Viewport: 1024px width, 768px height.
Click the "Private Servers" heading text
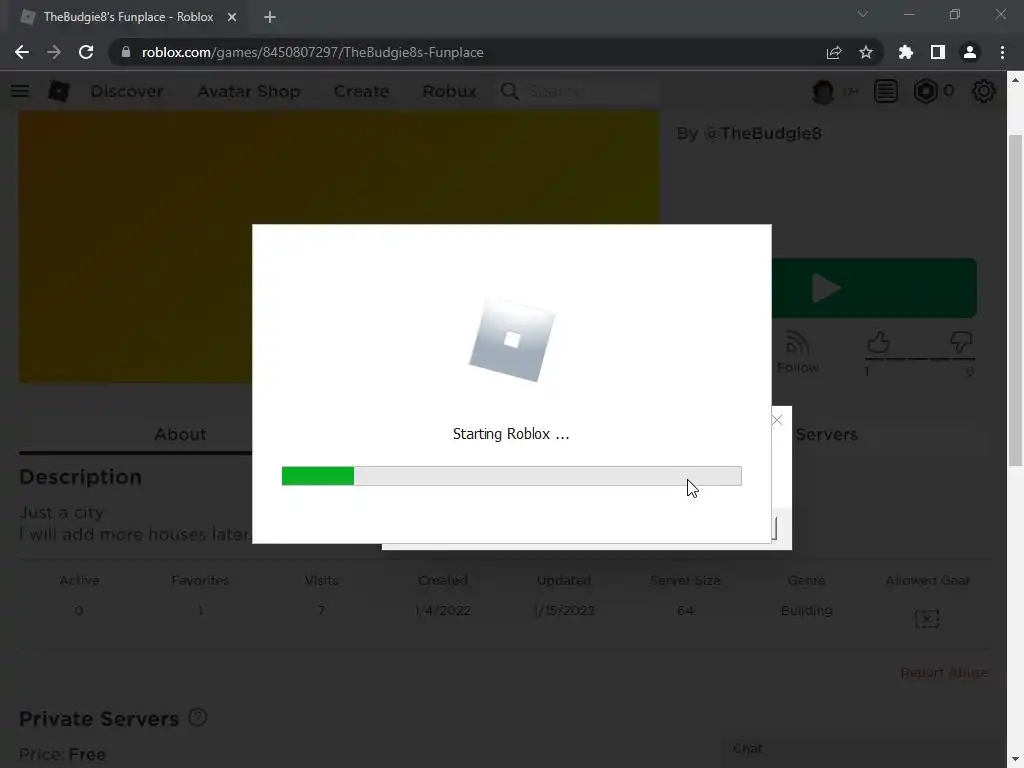(99, 719)
